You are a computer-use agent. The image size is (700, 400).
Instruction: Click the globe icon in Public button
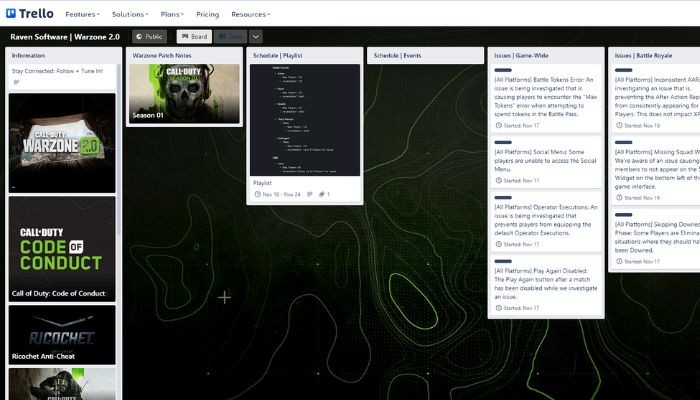(139, 37)
